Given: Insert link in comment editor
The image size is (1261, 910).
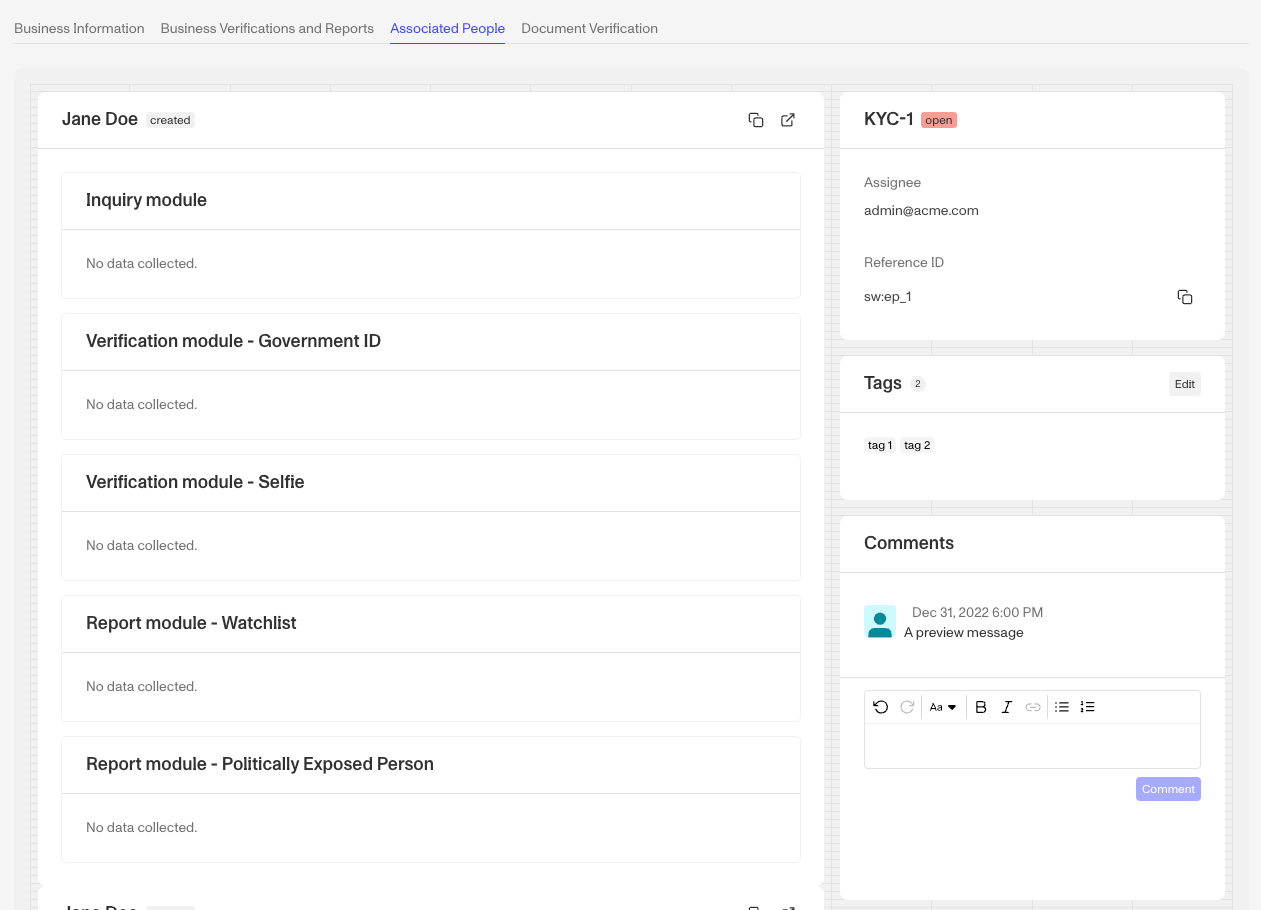Looking at the screenshot, I should pos(1033,707).
